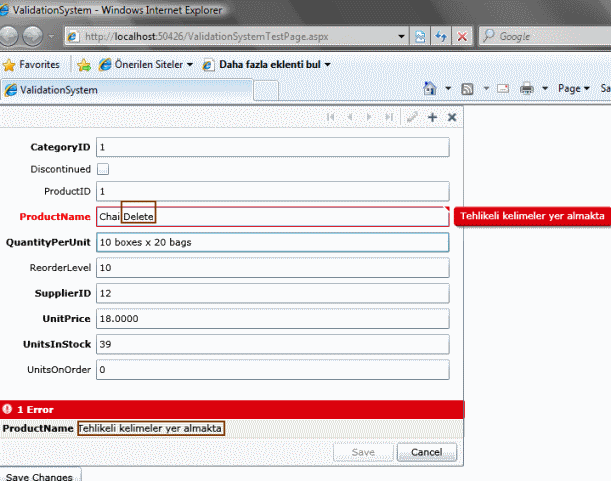Image resolution: width=611 pixels, height=481 pixels.
Task: Open the Favorites button
Action: pos(31,65)
